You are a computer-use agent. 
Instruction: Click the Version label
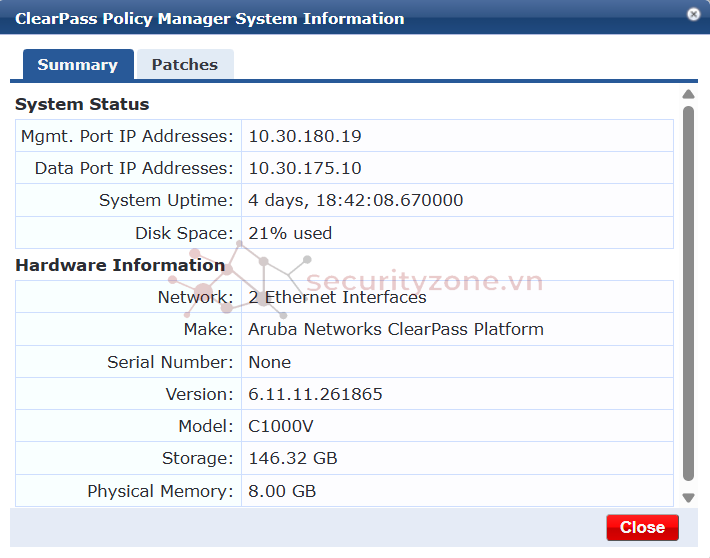coord(199,394)
